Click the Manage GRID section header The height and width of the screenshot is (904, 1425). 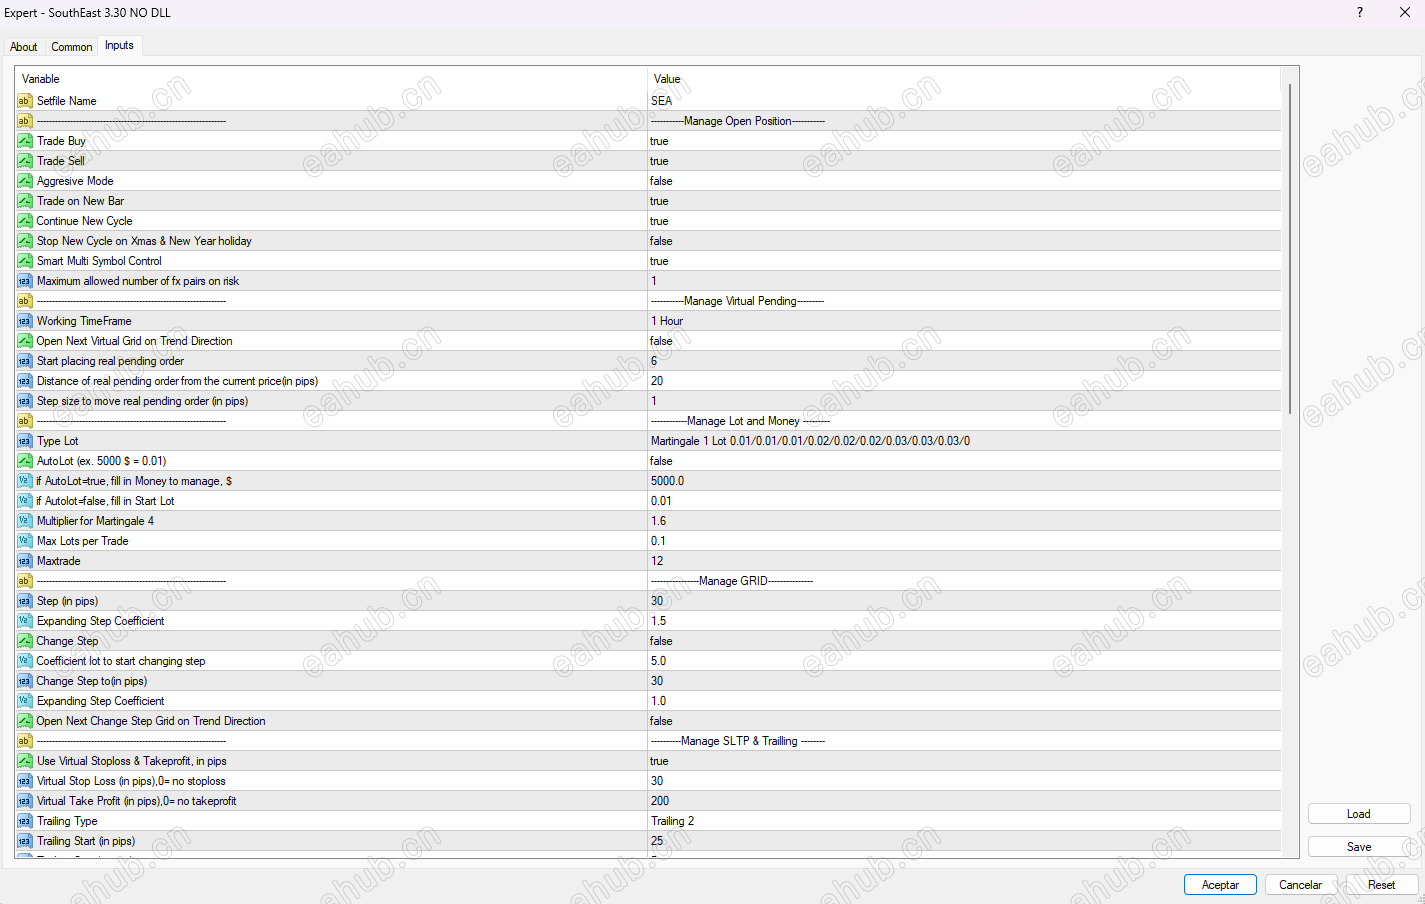click(732, 581)
